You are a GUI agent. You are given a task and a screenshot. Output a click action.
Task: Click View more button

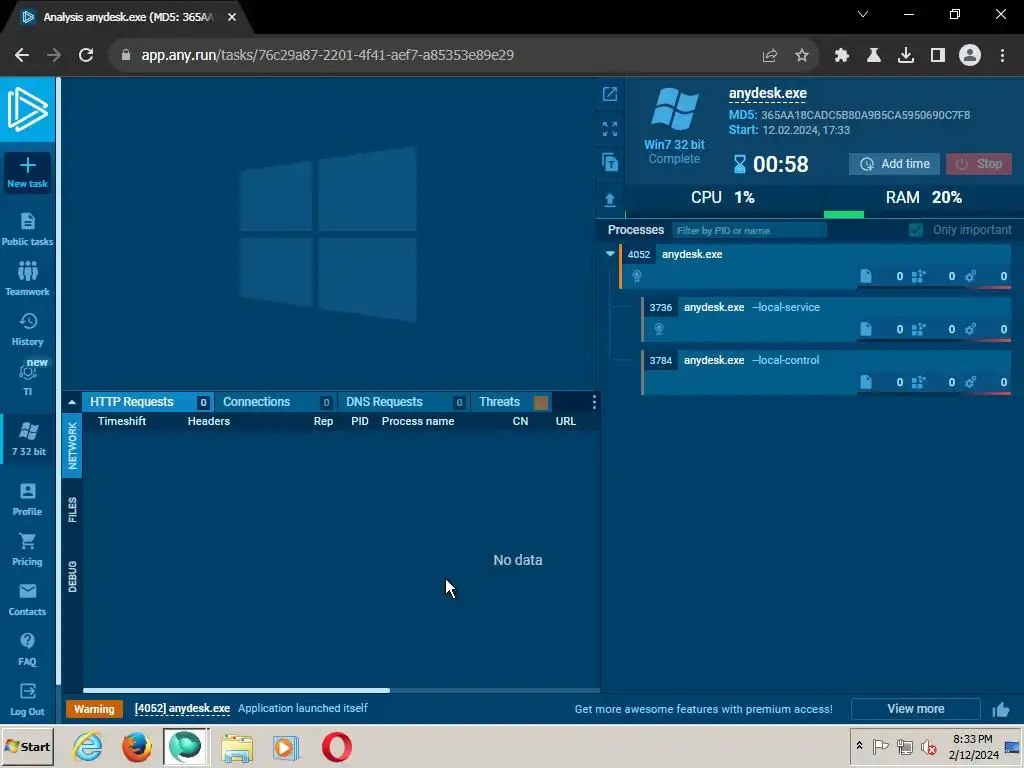click(x=916, y=709)
